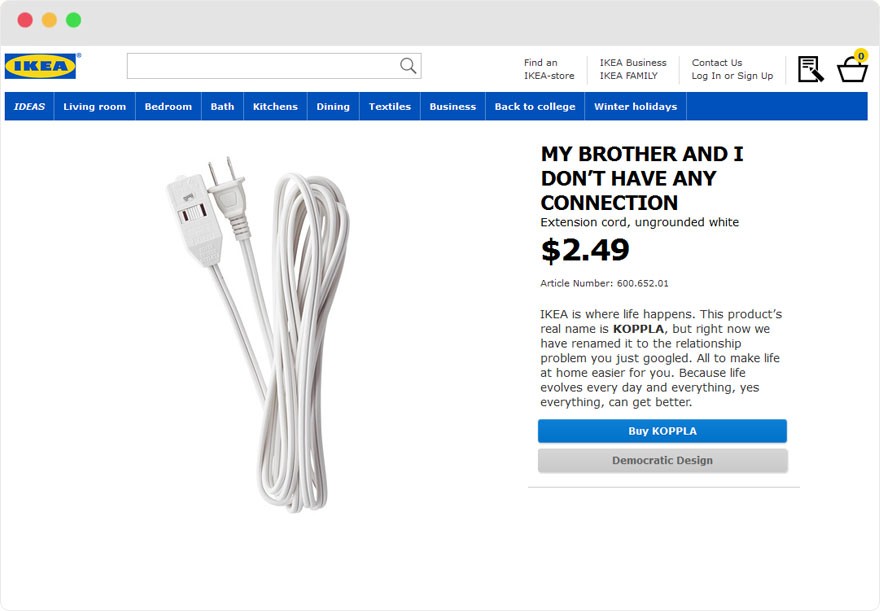
Task: Select Living room in navigation
Action: pyautogui.click(x=95, y=107)
